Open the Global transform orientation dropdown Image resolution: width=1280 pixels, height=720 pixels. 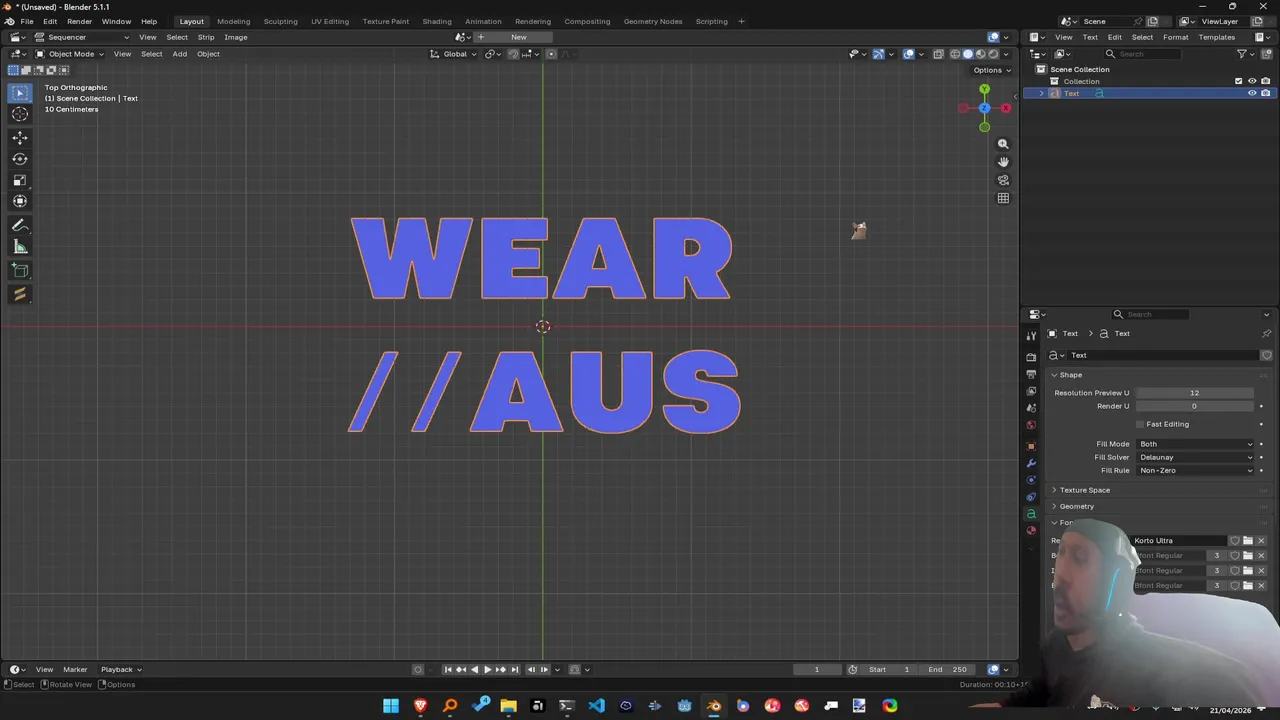[x=453, y=54]
